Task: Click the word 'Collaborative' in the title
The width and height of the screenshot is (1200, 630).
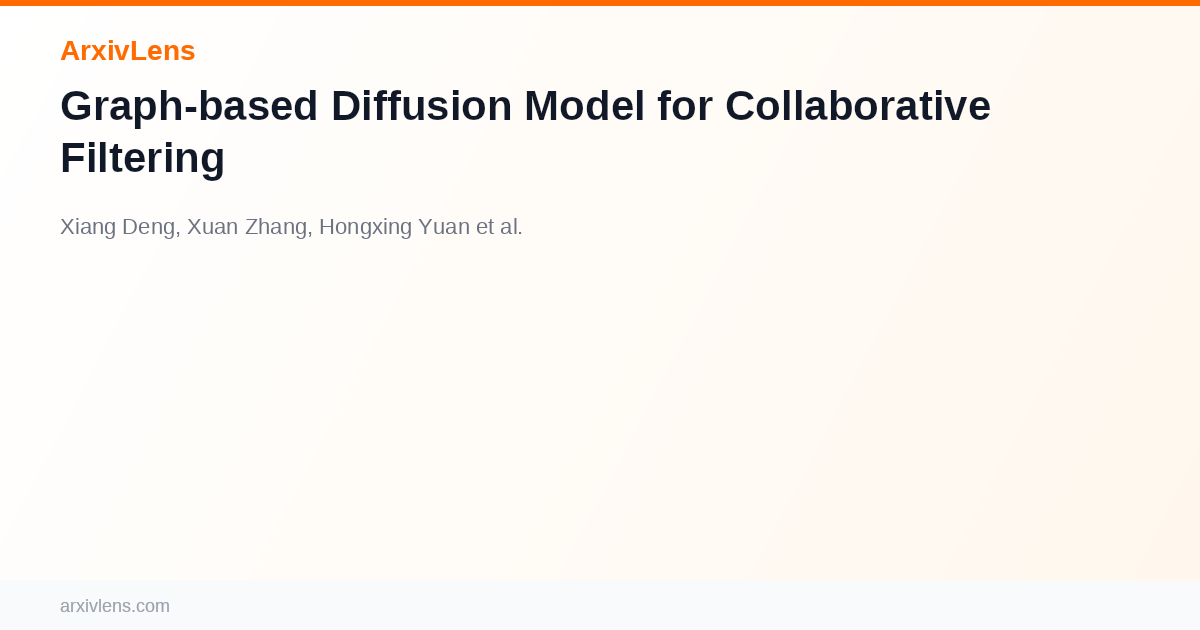Action: (x=858, y=106)
